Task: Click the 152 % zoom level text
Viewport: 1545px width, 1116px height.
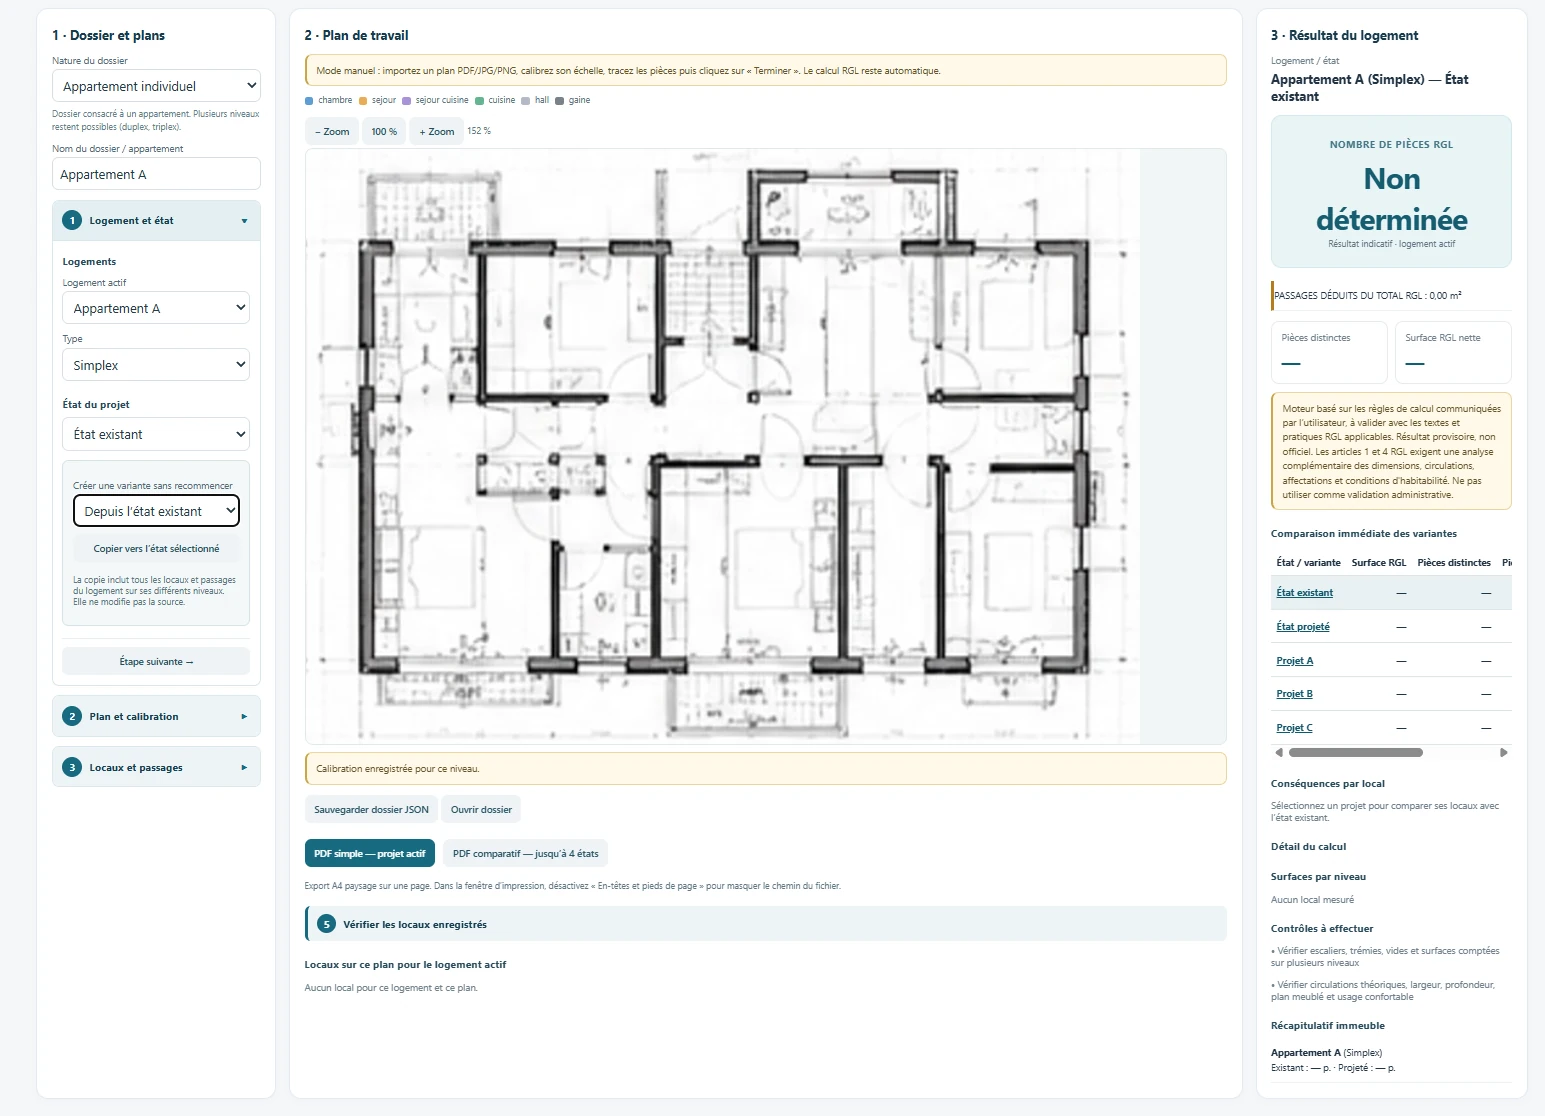Action: tap(479, 131)
